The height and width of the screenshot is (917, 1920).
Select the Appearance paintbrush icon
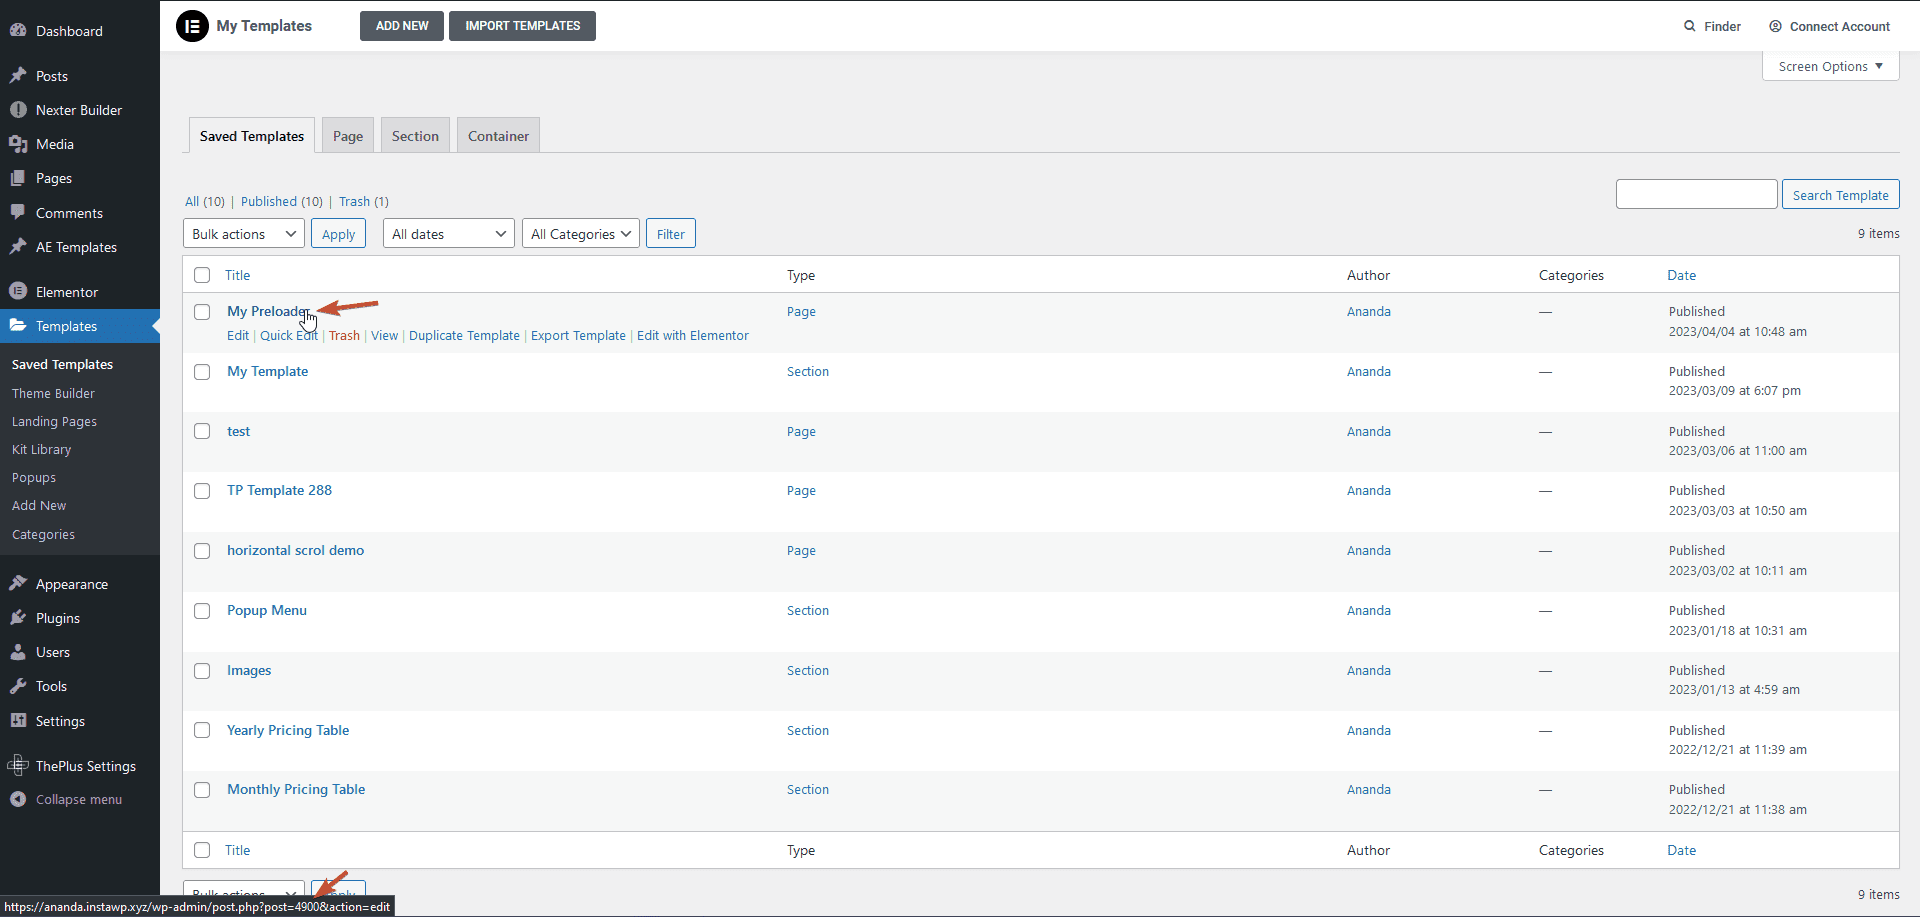19,584
